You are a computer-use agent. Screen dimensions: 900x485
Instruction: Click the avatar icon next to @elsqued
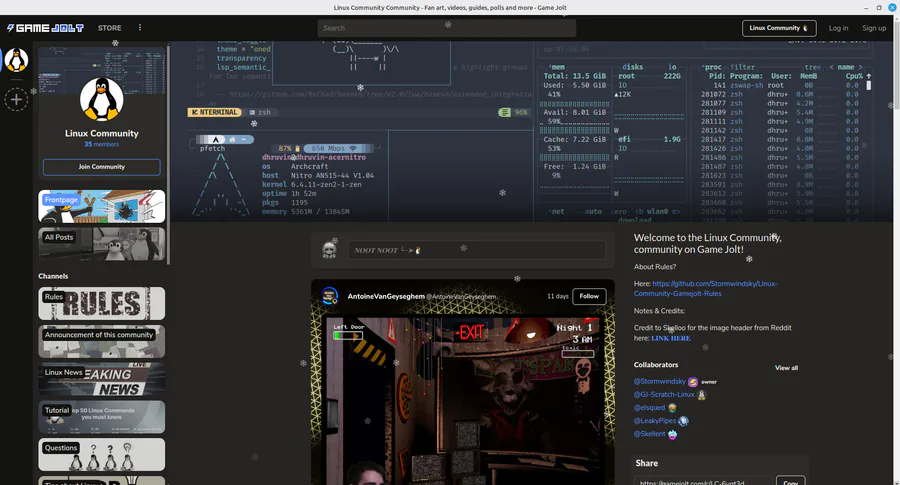pyautogui.click(x=672, y=408)
